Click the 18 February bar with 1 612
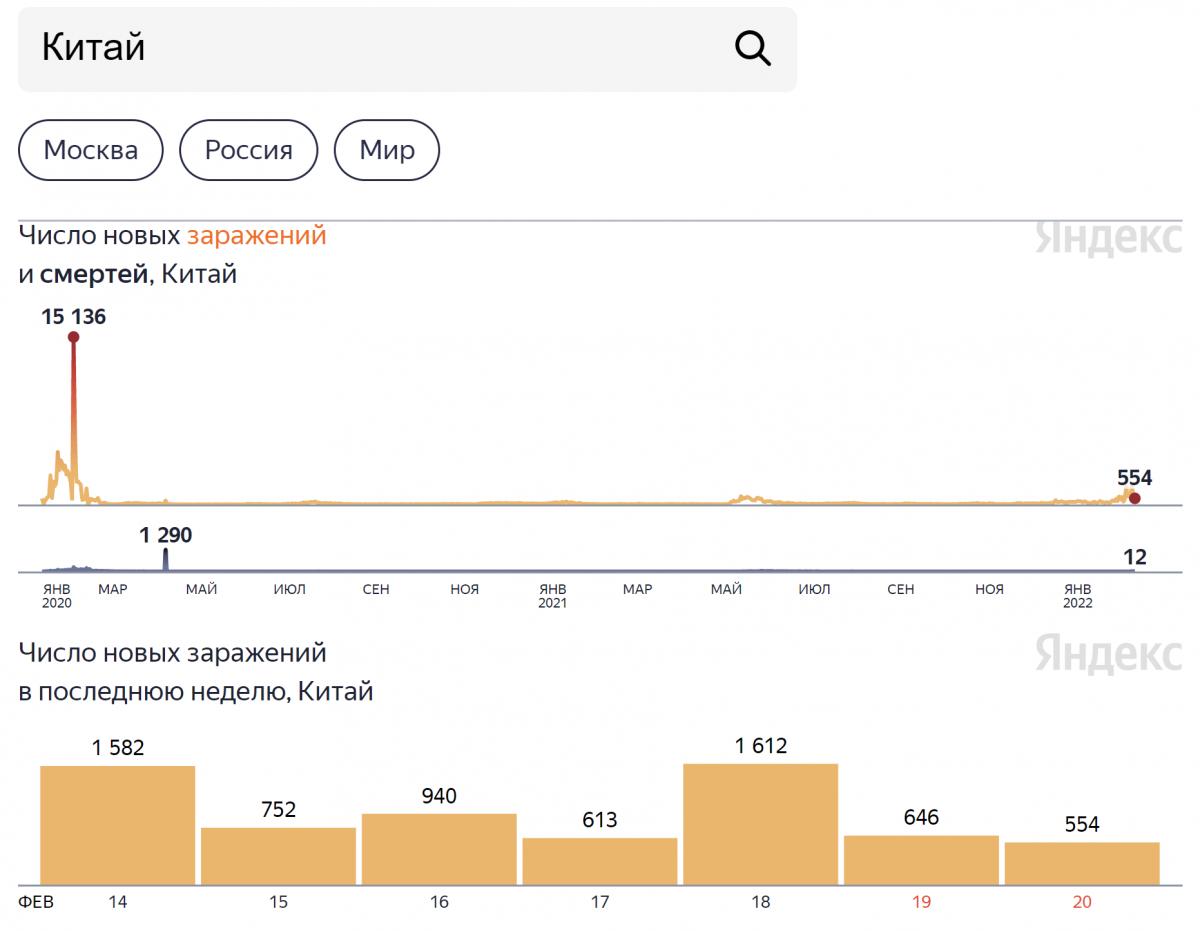Viewport: 1200px width, 931px height. [x=761, y=824]
